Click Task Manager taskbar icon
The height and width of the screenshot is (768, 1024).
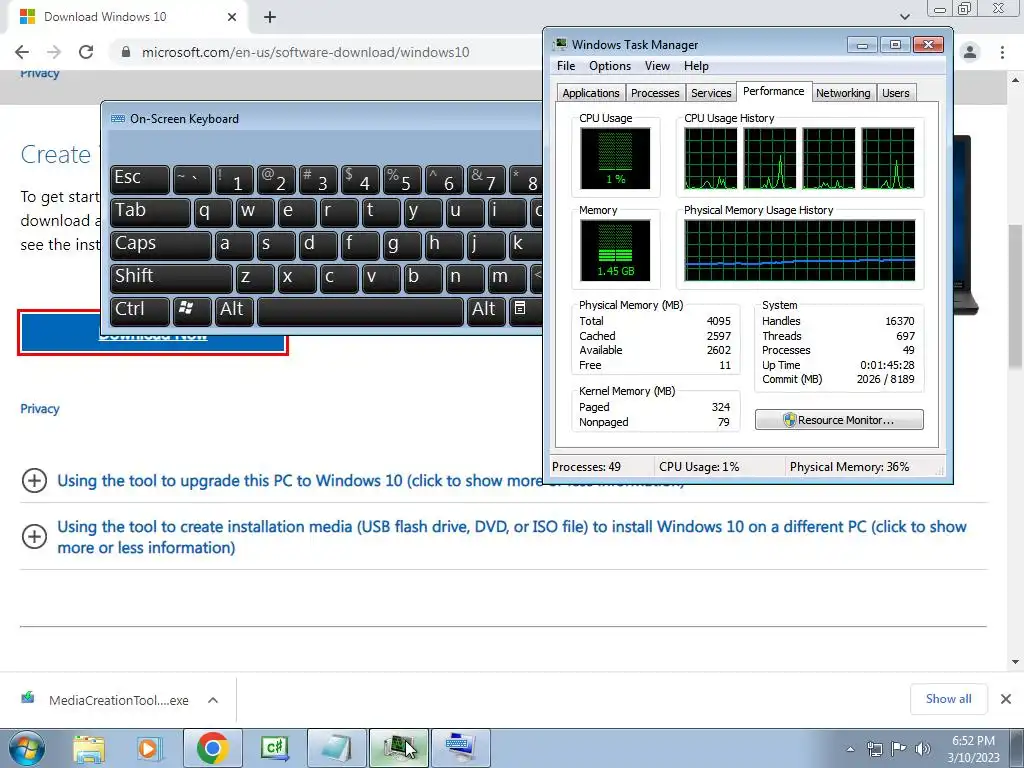pos(399,748)
